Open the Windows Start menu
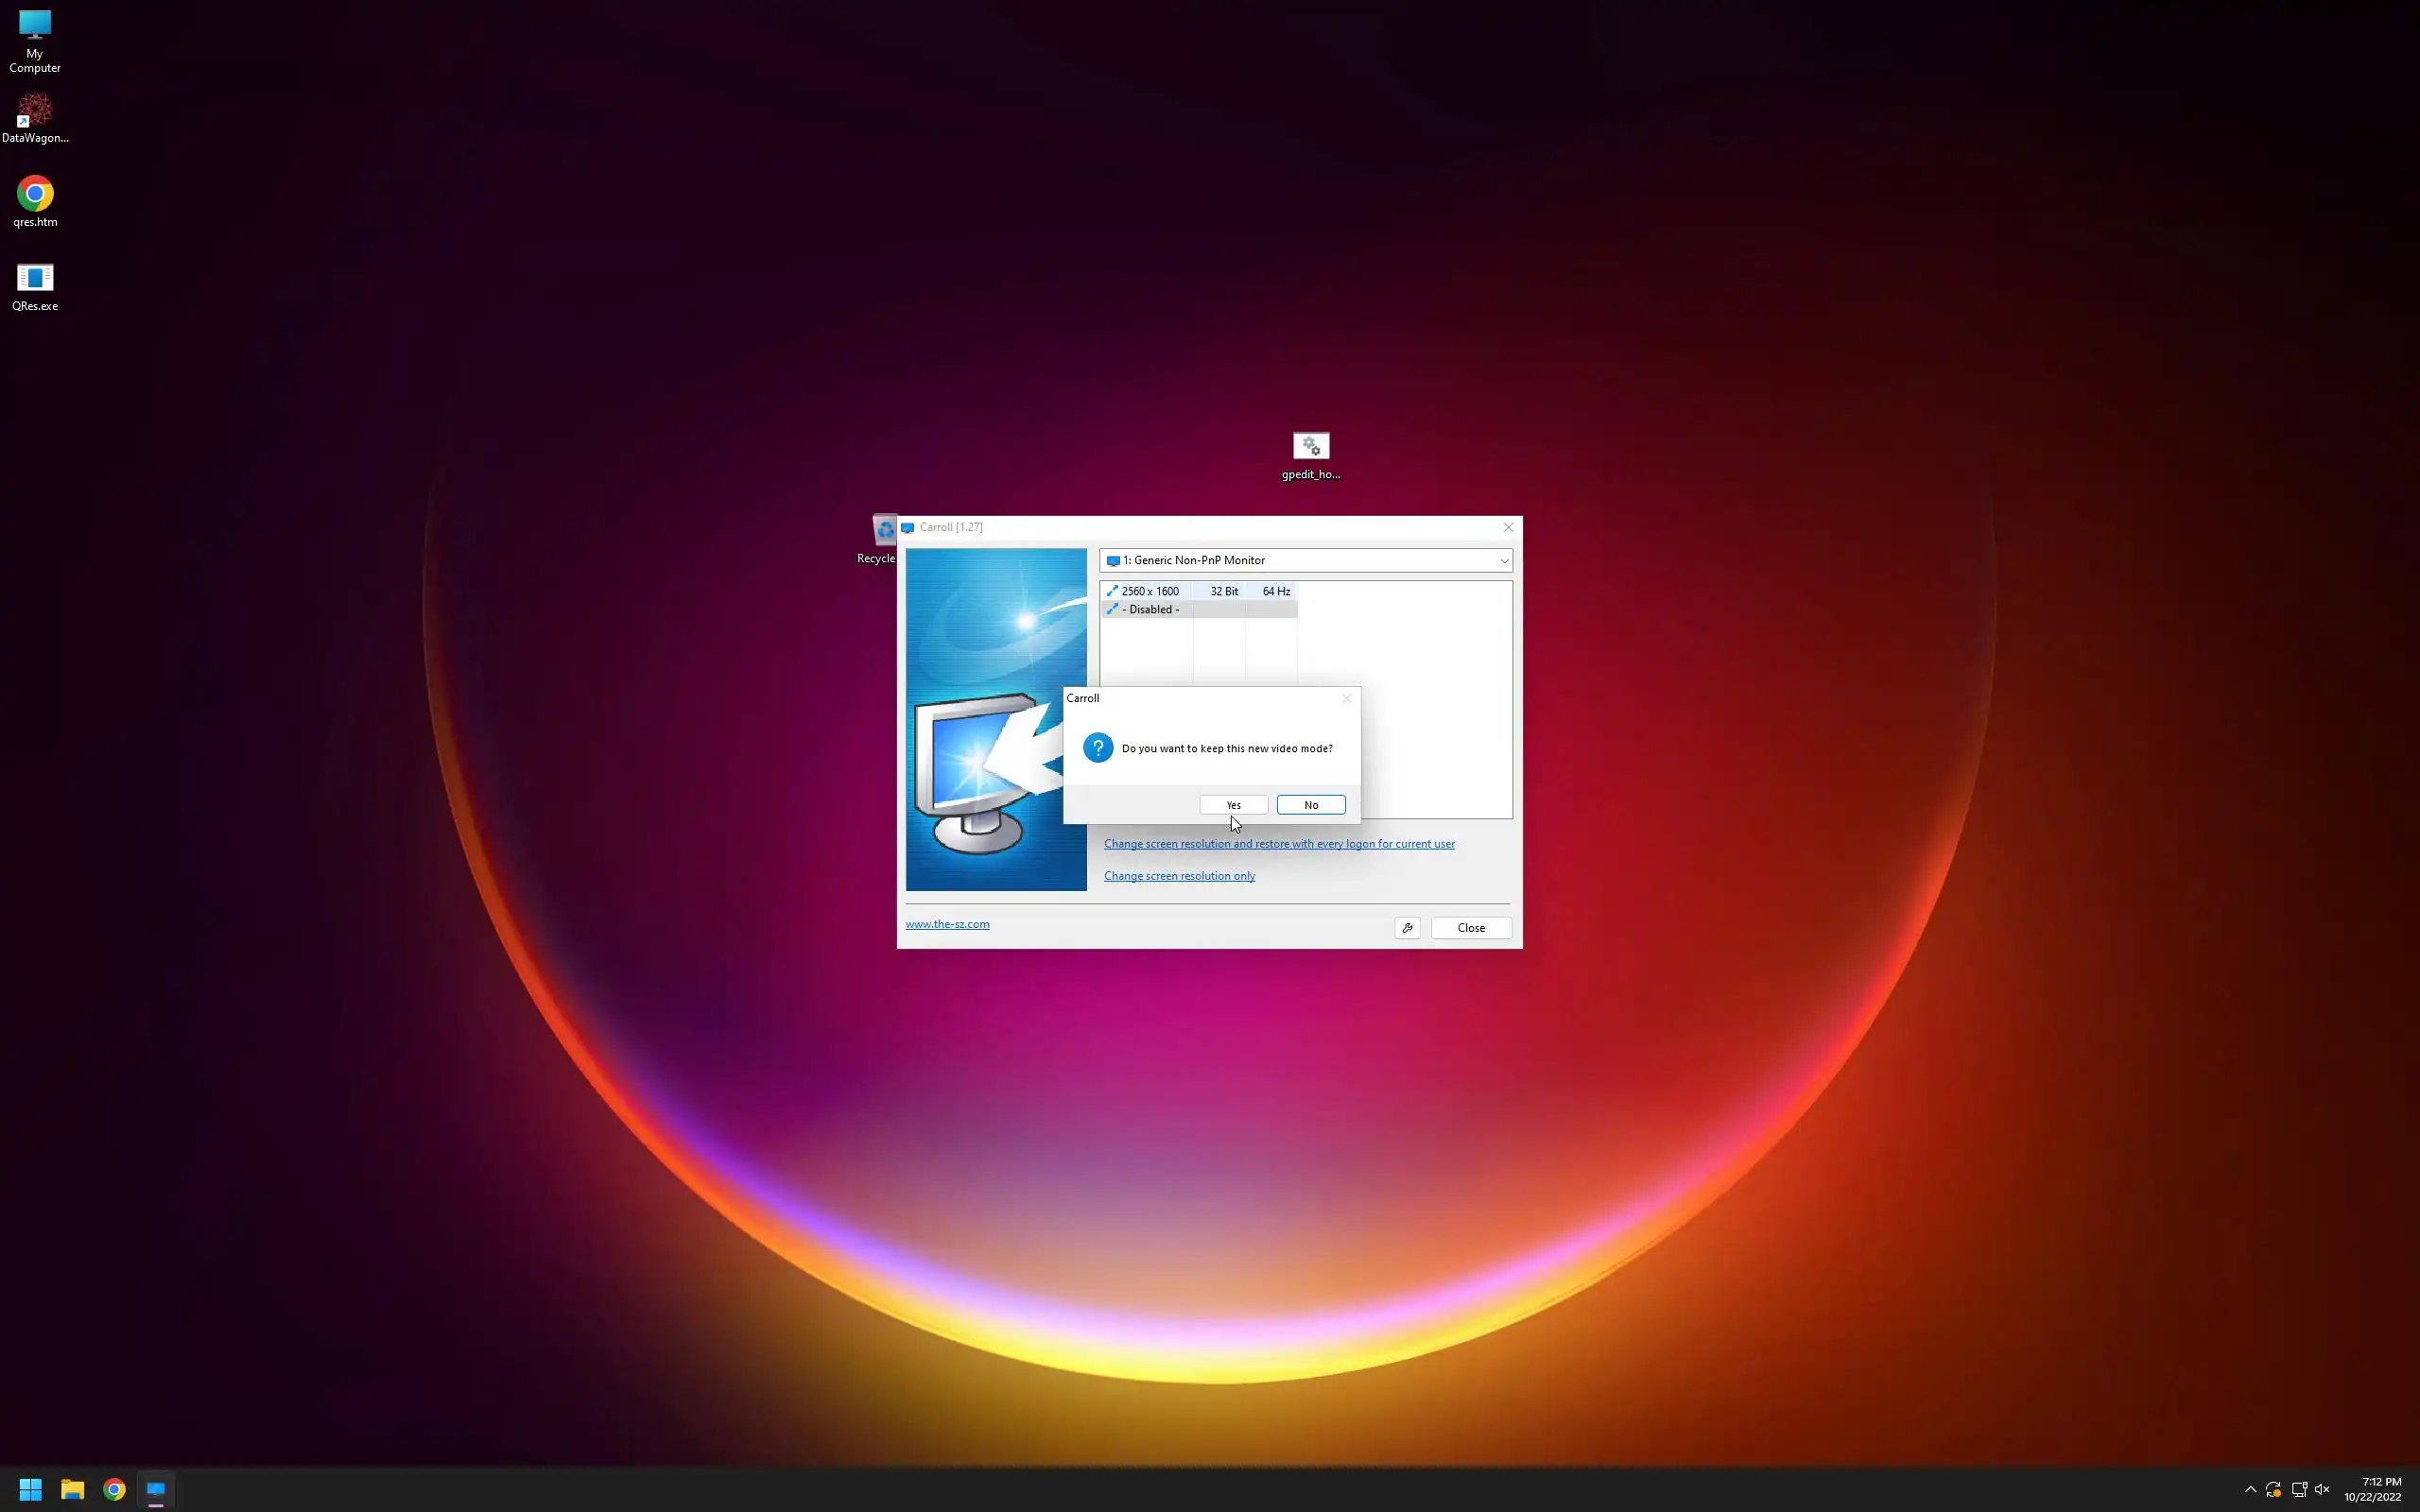 click(30, 1489)
